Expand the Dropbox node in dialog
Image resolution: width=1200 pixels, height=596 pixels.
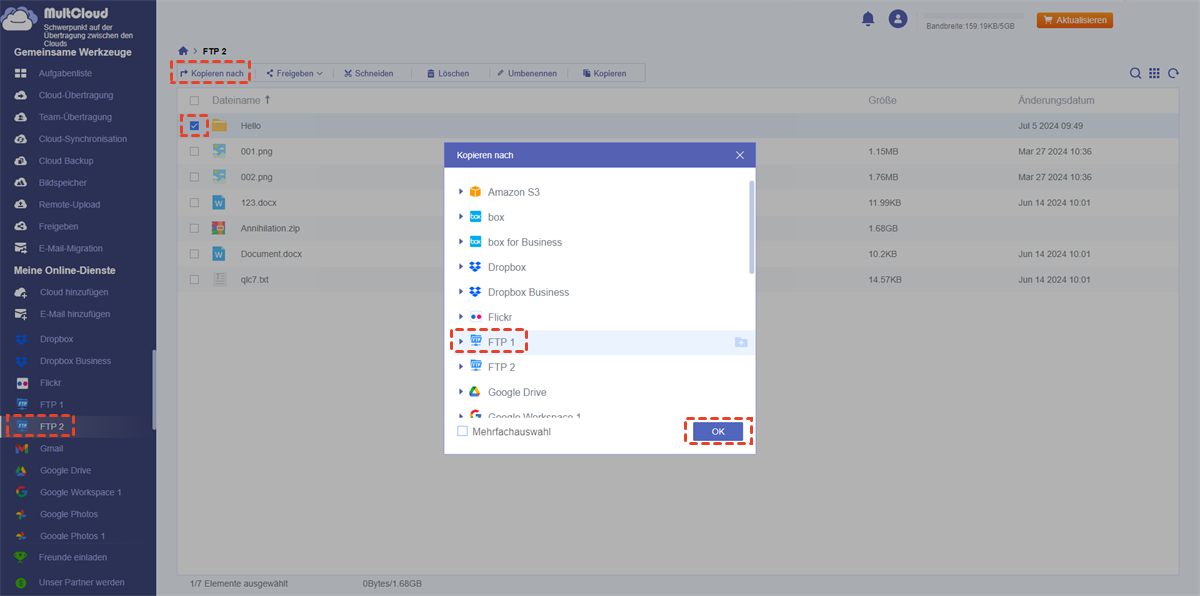tap(461, 266)
